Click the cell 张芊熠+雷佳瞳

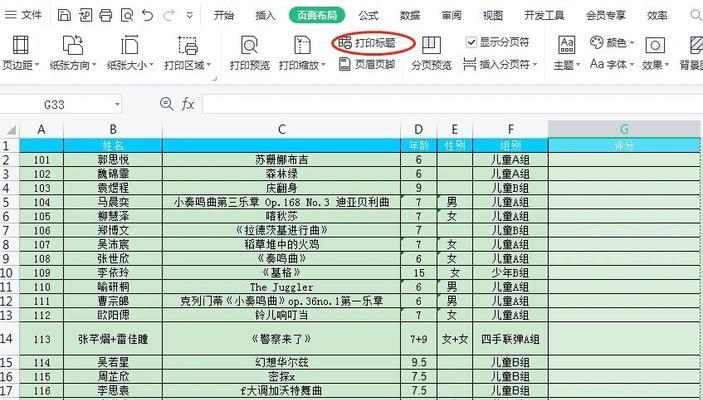pyautogui.click(x=113, y=339)
